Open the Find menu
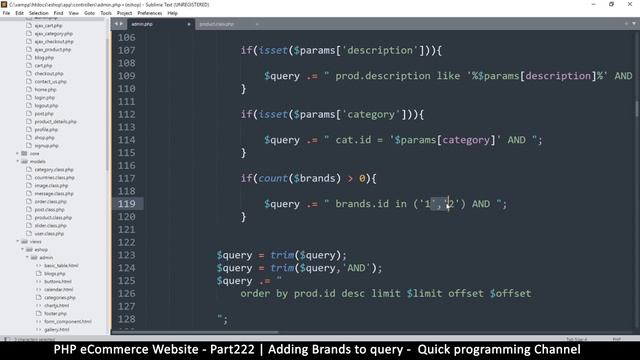 click(58, 13)
